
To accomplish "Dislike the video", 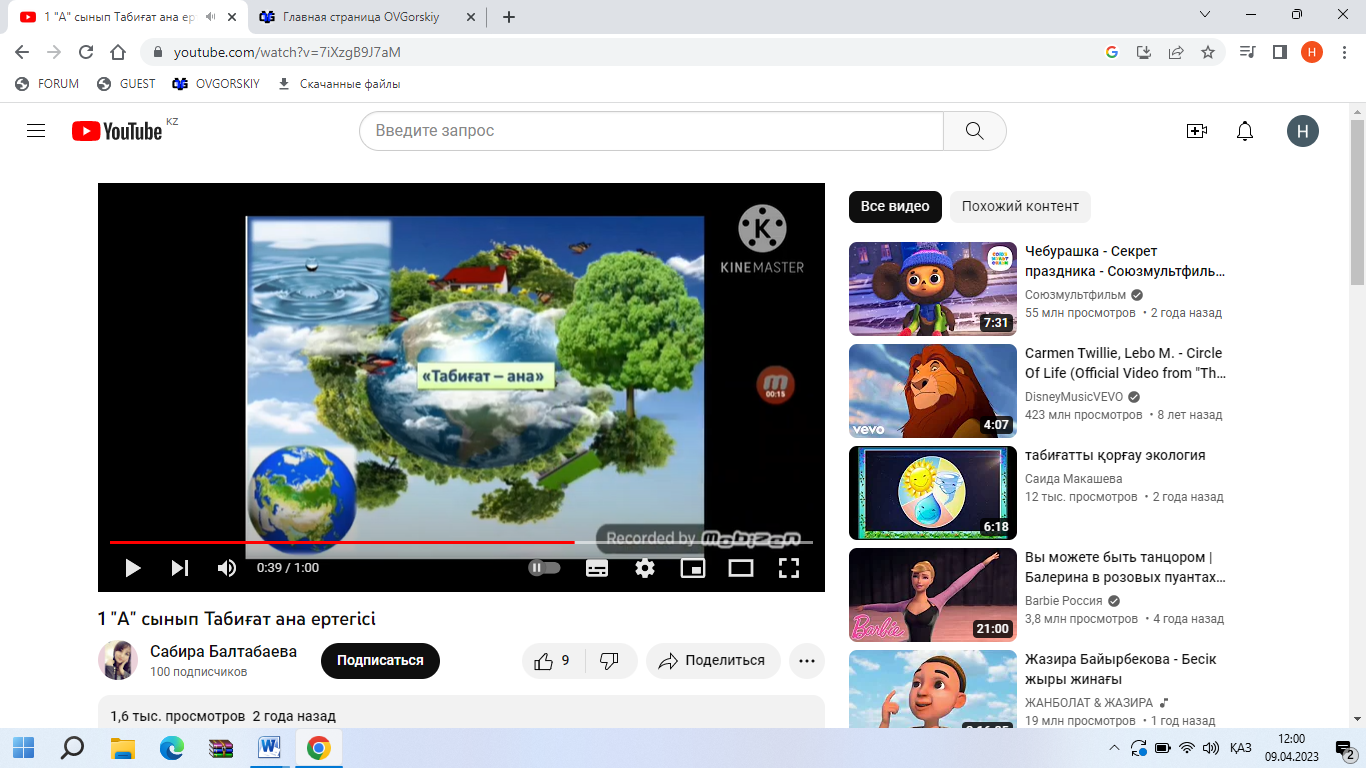I will [609, 661].
